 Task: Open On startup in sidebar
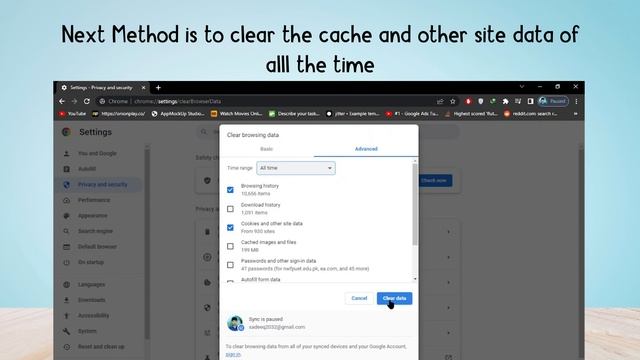click(91, 262)
